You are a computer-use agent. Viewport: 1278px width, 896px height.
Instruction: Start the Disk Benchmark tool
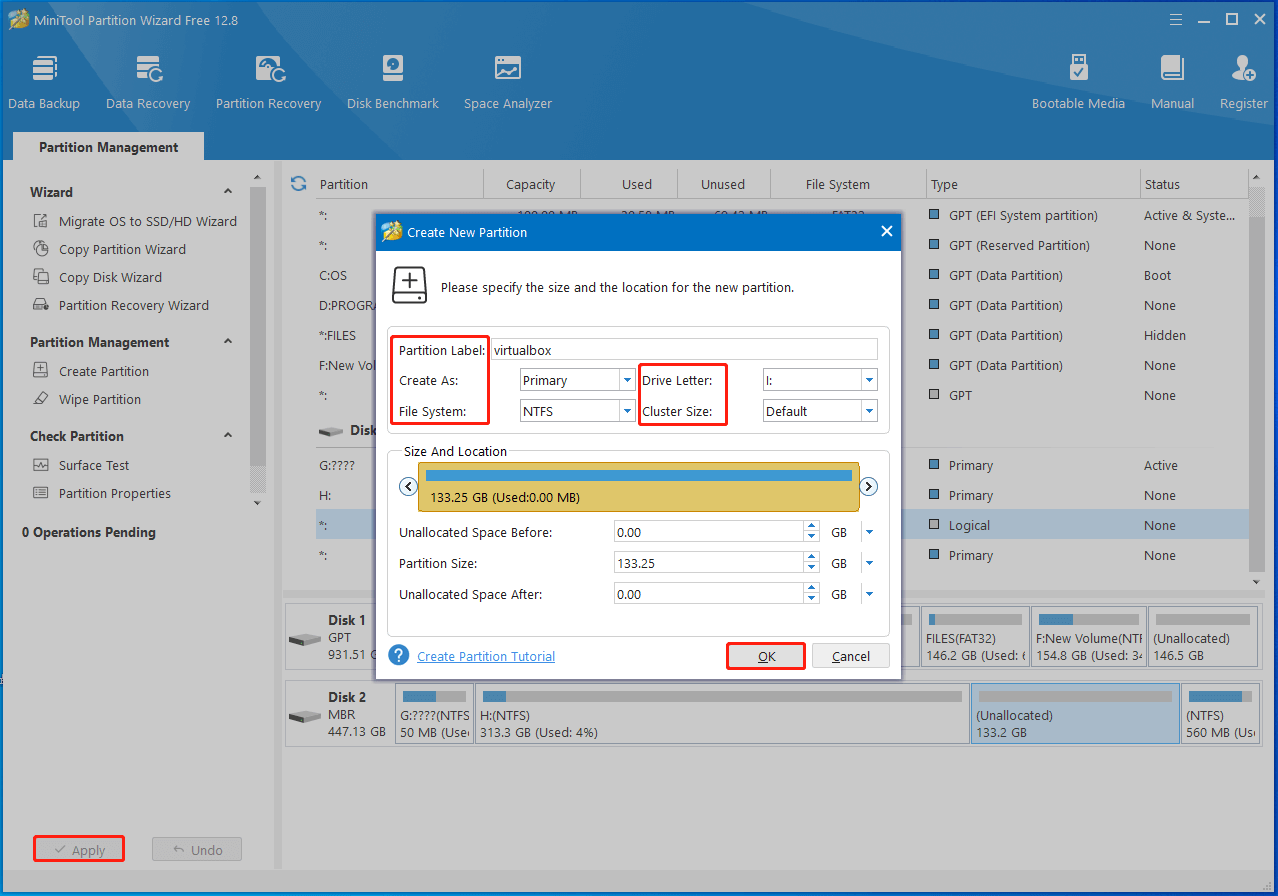pyautogui.click(x=392, y=82)
